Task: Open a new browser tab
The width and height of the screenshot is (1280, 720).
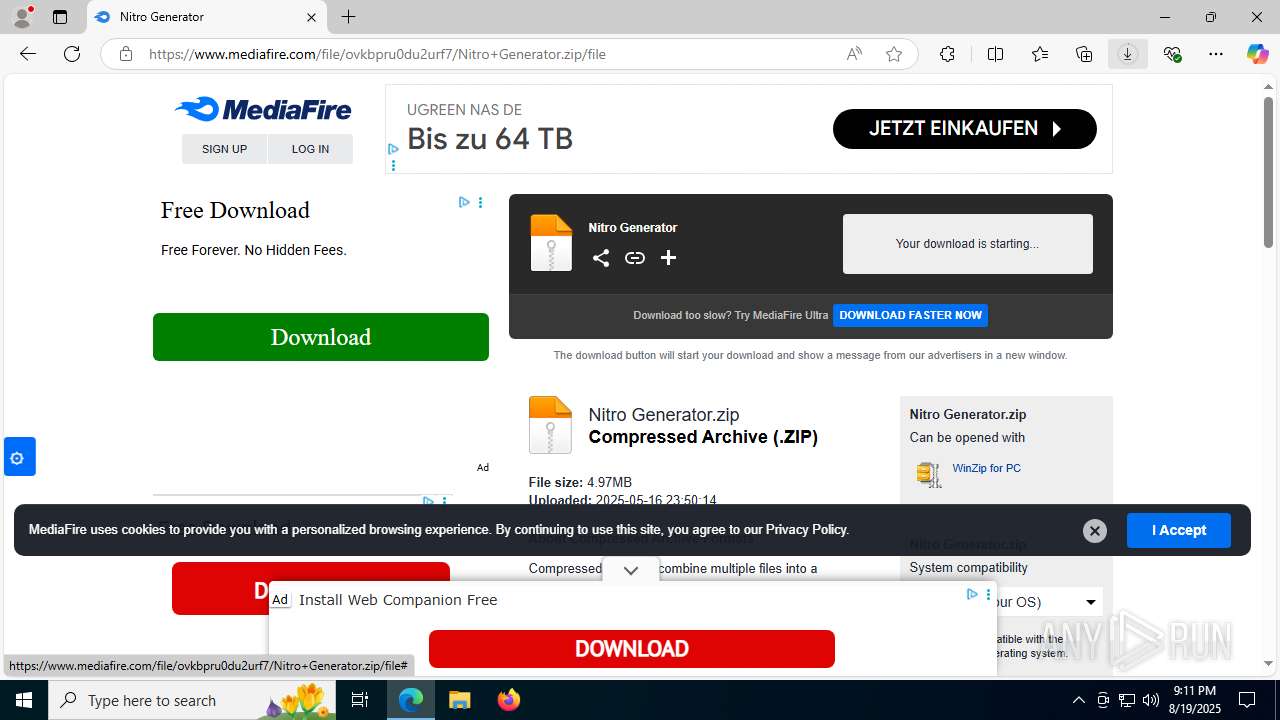Action: [x=348, y=17]
